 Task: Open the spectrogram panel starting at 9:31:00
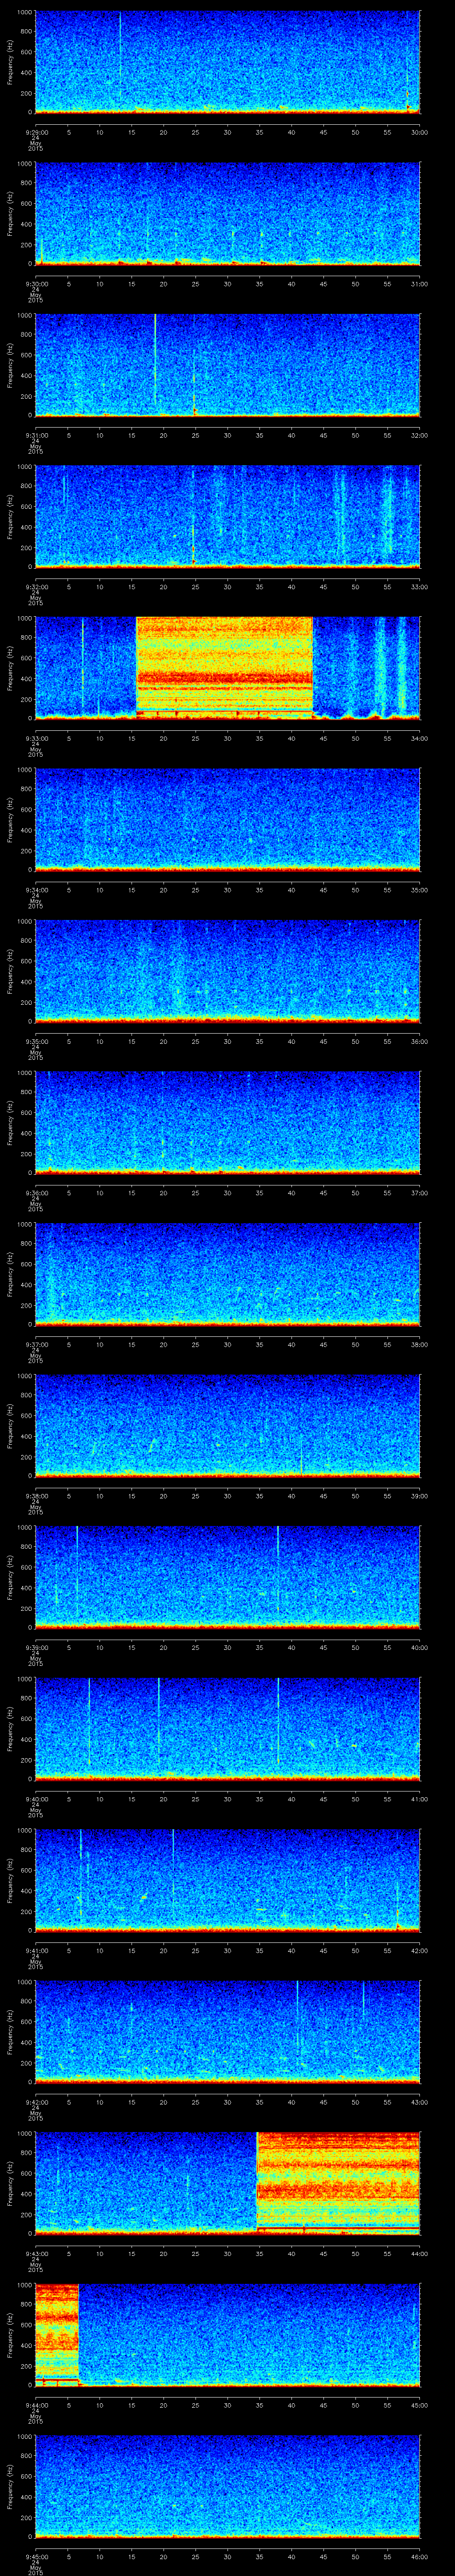pyautogui.click(x=227, y=365)
